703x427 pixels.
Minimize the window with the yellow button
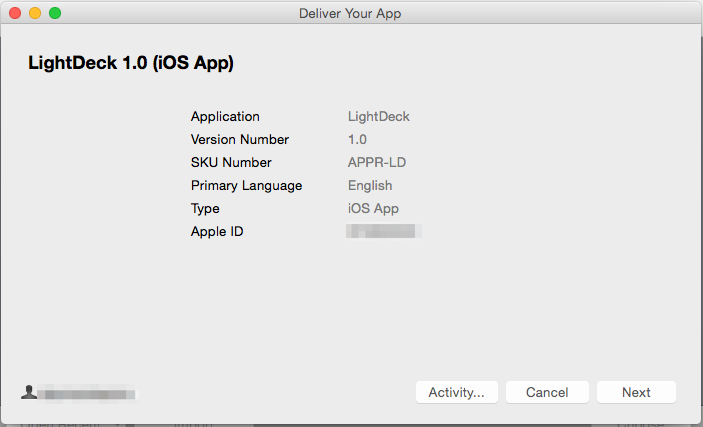click(35, 13)
